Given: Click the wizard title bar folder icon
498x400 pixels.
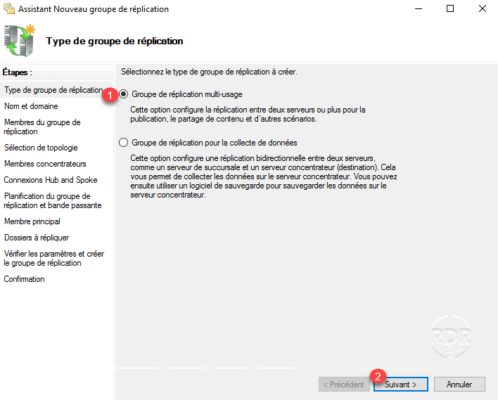Looking at the screenshot, I should pyautogui.click(x=9, y=9).
